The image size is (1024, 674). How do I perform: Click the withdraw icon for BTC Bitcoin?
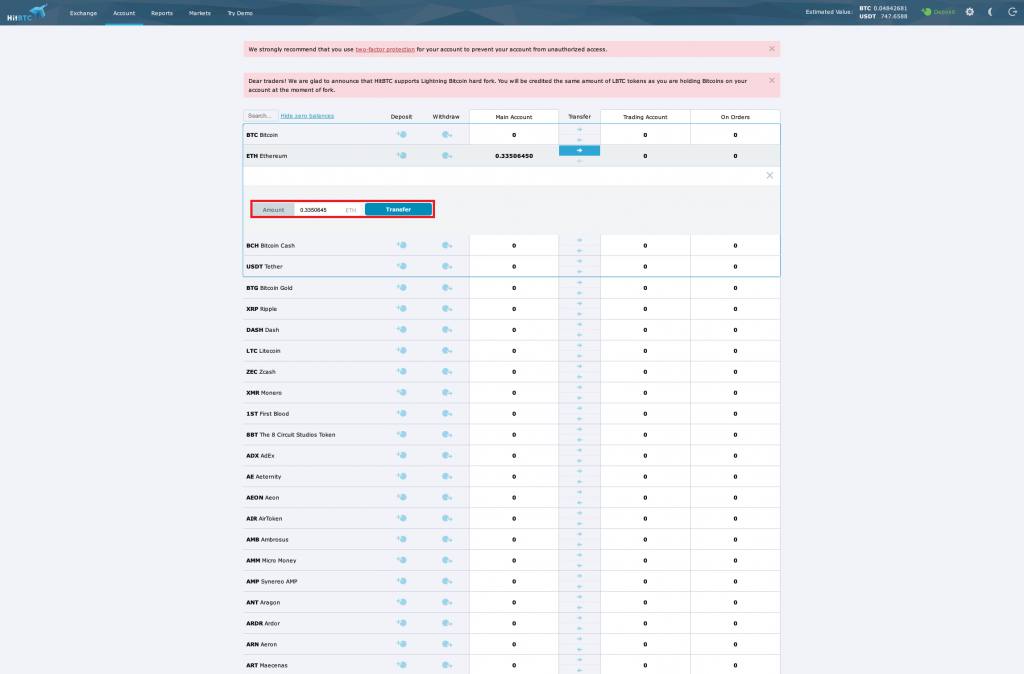click(447, 135)
